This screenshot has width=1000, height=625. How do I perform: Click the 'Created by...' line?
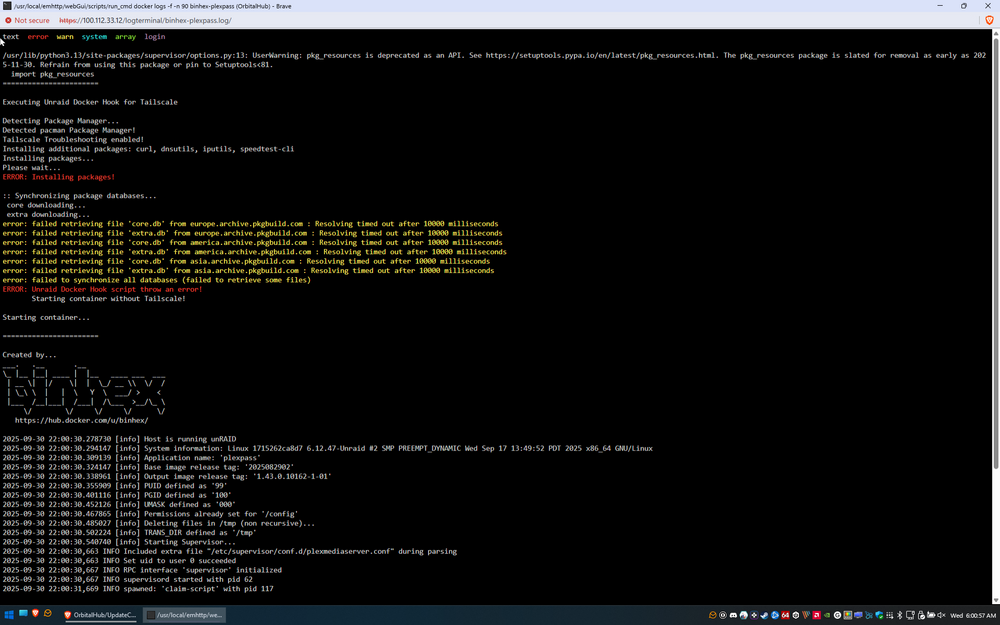[29, 355]
